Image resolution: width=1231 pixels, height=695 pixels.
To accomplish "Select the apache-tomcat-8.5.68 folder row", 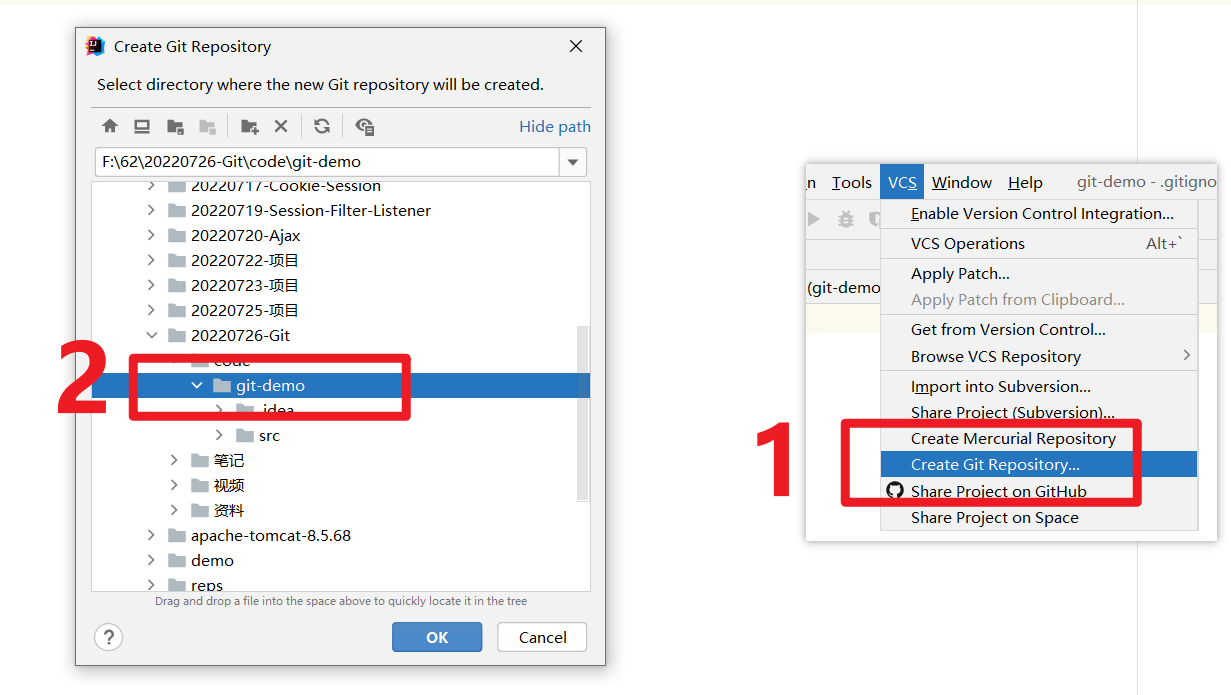I will (341, 535).
